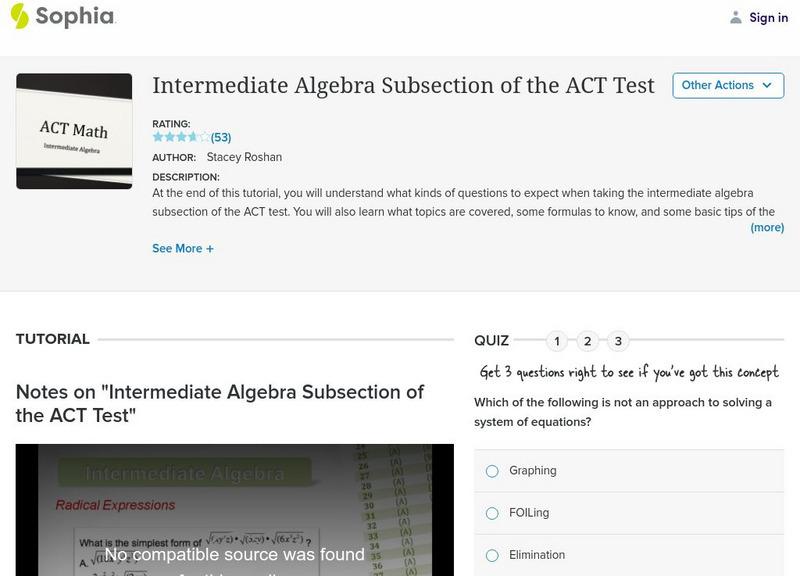The width and height of the screenshot is (800, 576).
Task: Click the star rating icons
Action: [x=180, y=137]
